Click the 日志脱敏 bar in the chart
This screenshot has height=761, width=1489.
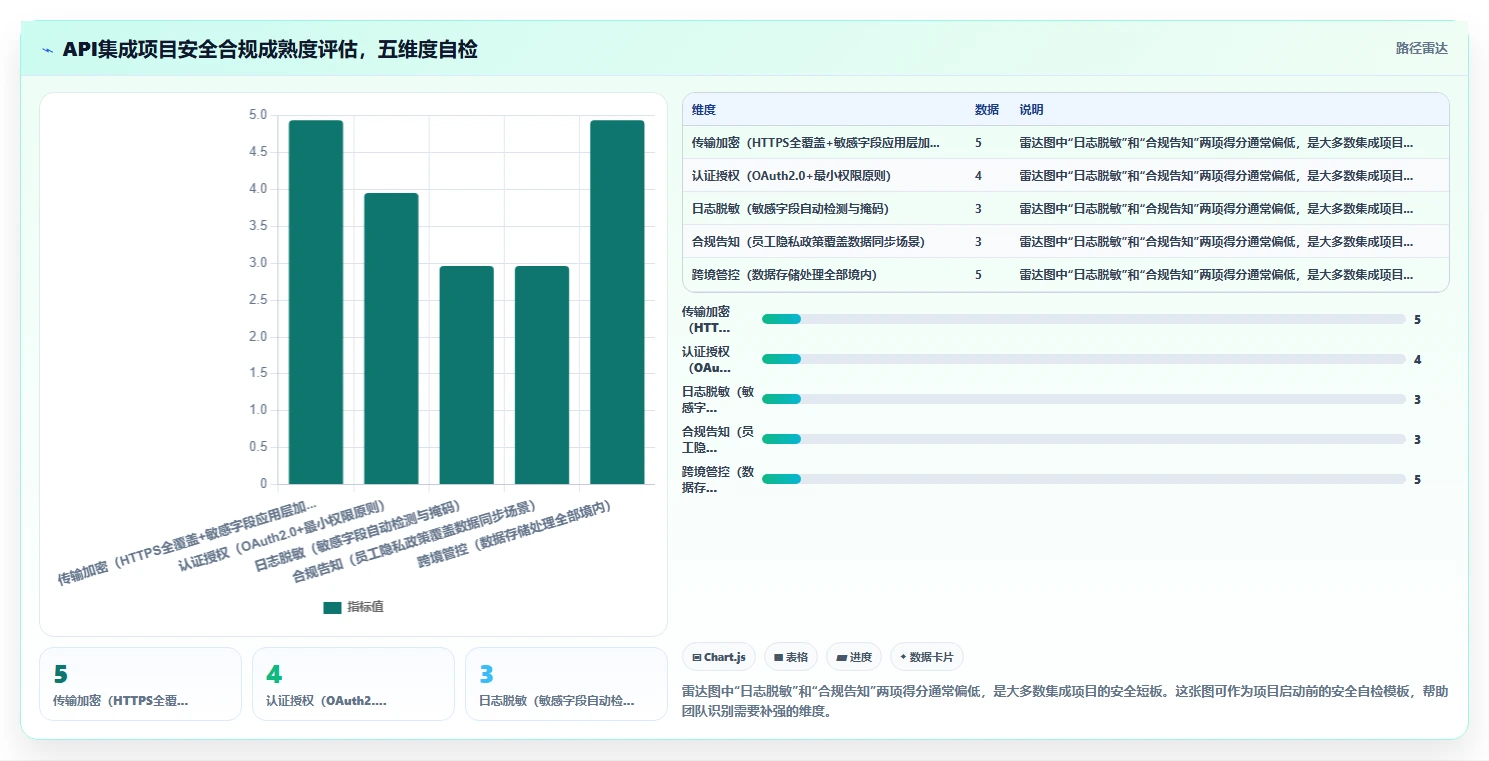(x=467, y=375)
